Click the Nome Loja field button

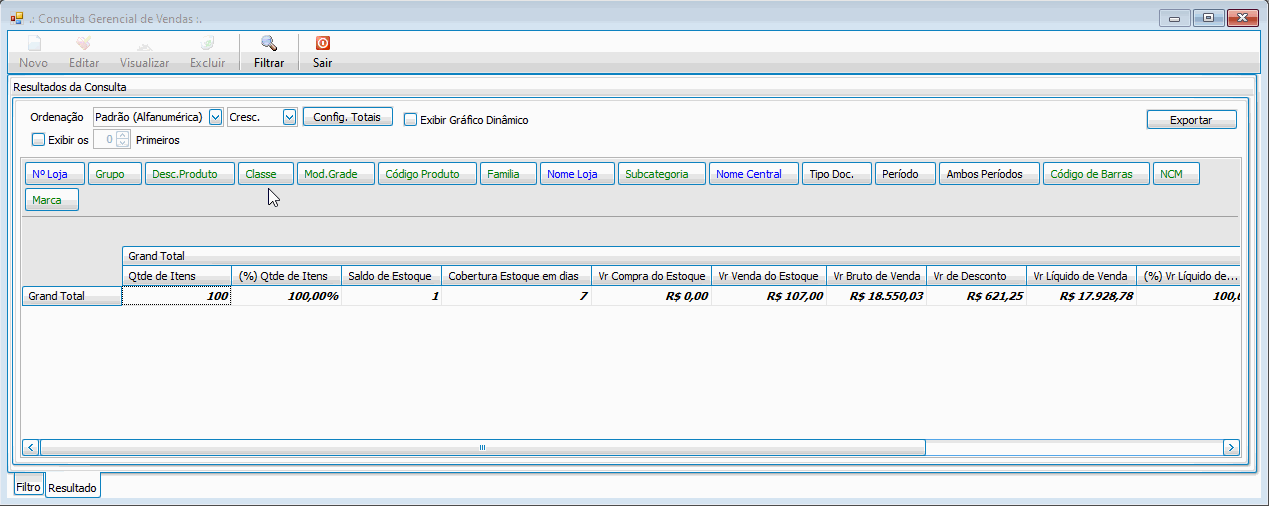pos(577,174)
